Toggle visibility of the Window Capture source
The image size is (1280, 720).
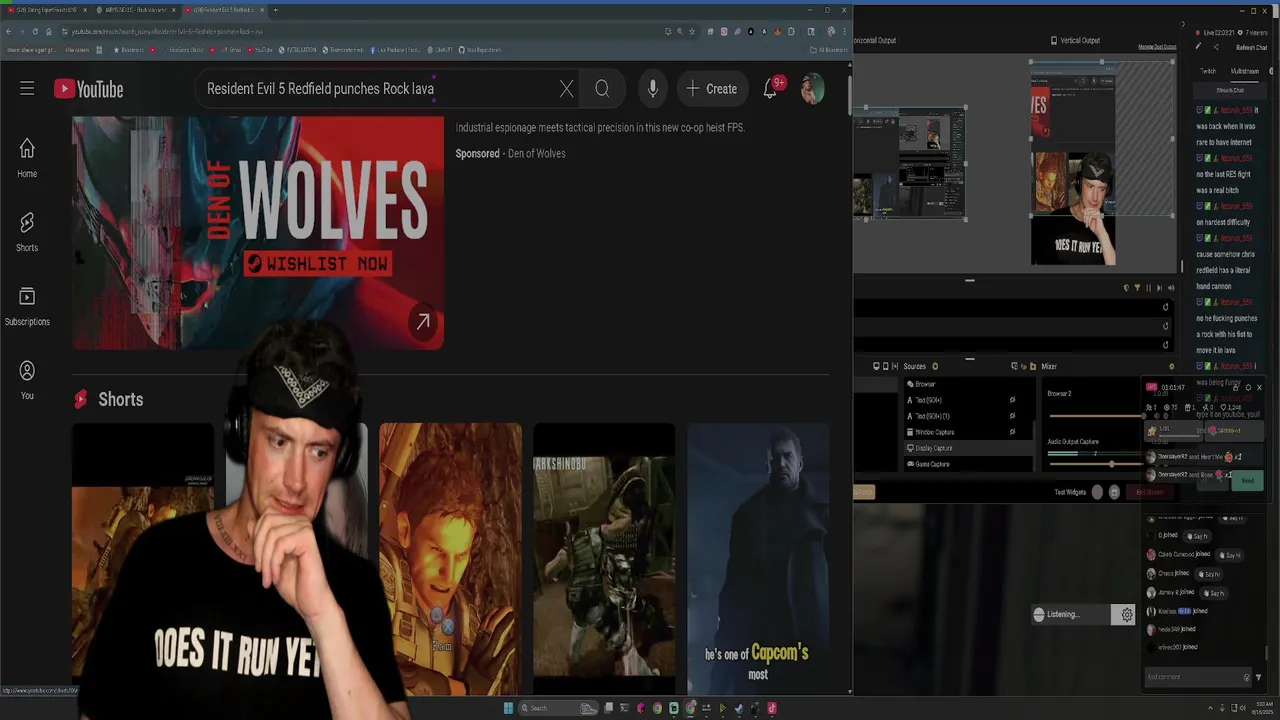click(x=1012, y=432)
